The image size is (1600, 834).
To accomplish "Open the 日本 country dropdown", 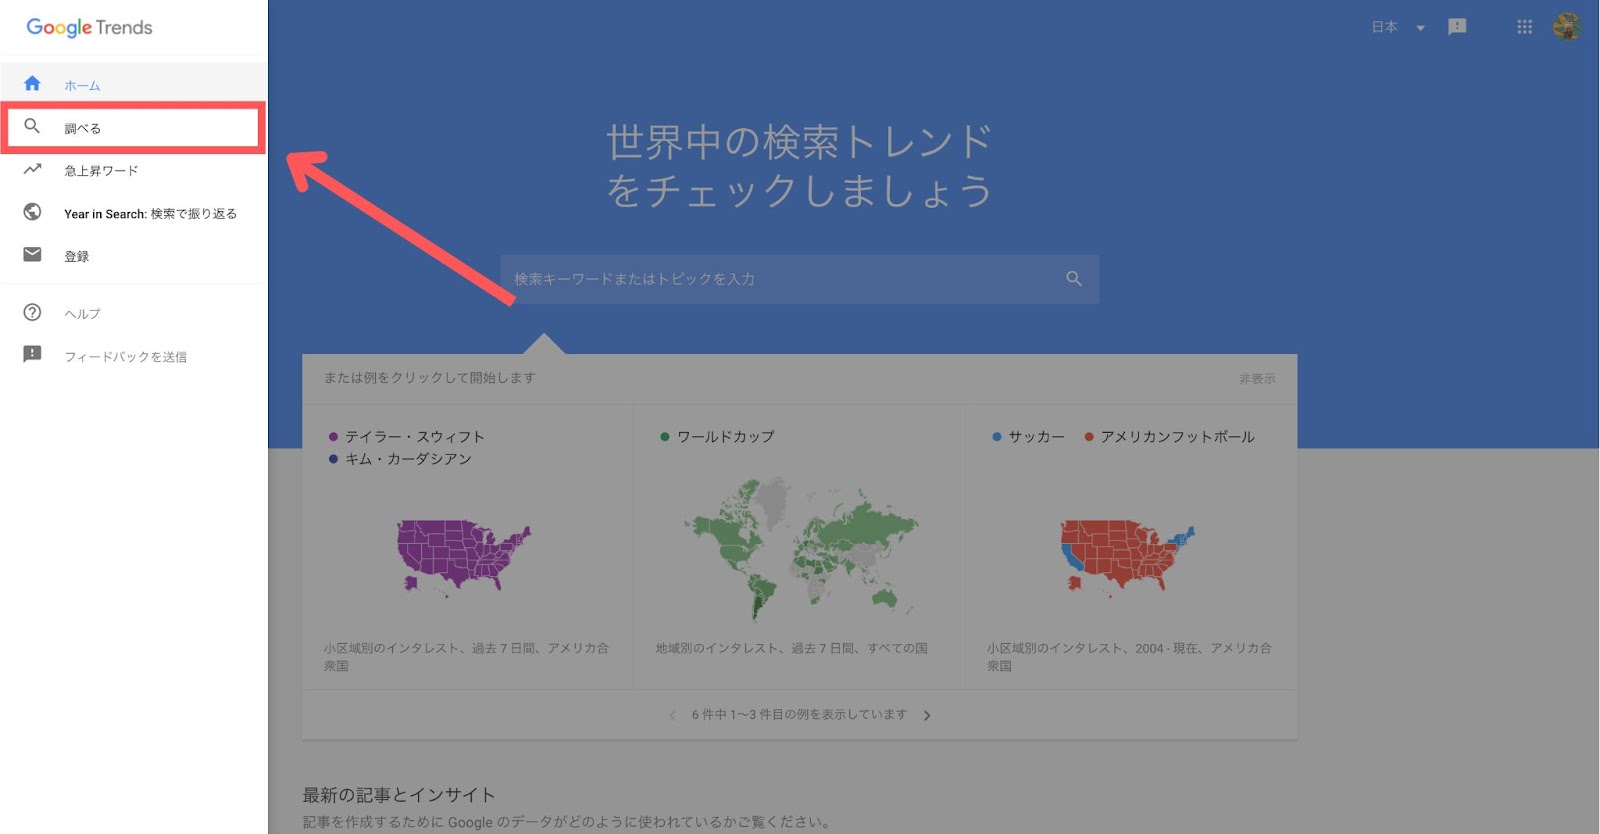I will click(x=1398, y=27).
